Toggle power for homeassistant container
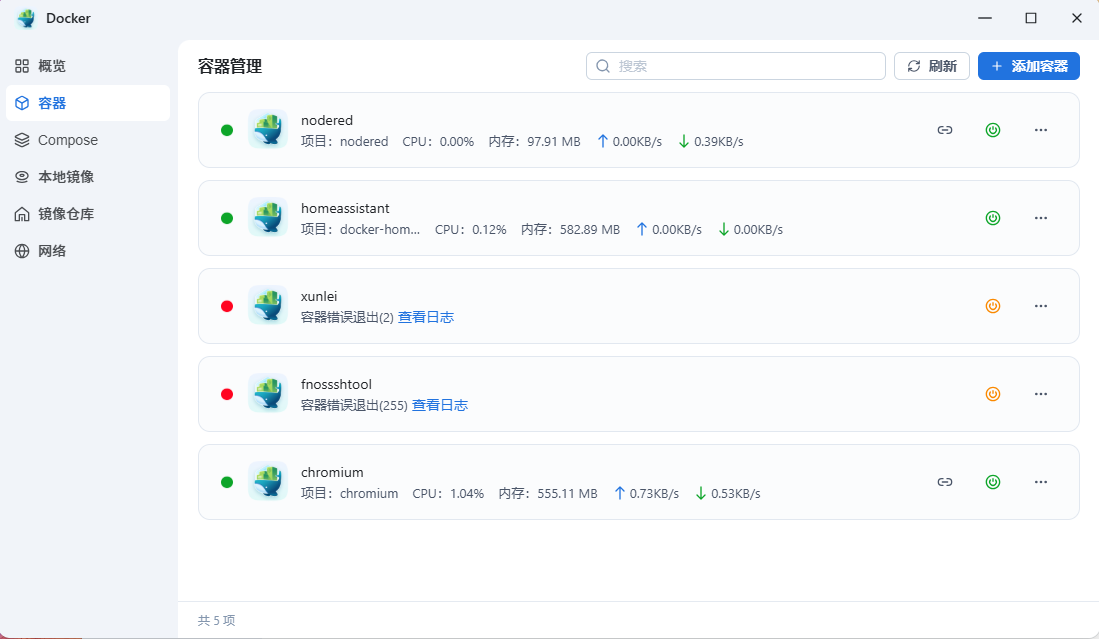The image size is (1099, 639). 992,218
